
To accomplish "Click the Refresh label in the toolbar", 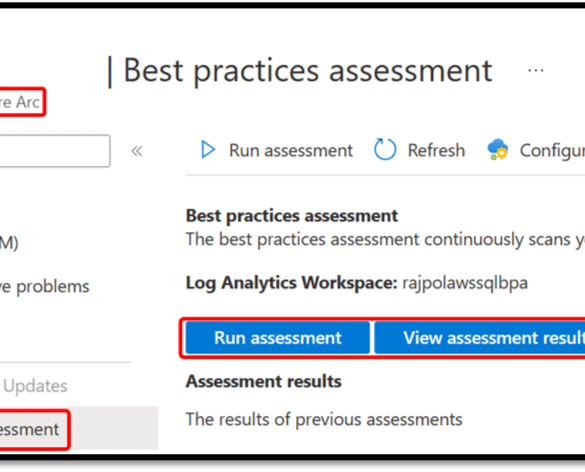I will click(436, 150).
